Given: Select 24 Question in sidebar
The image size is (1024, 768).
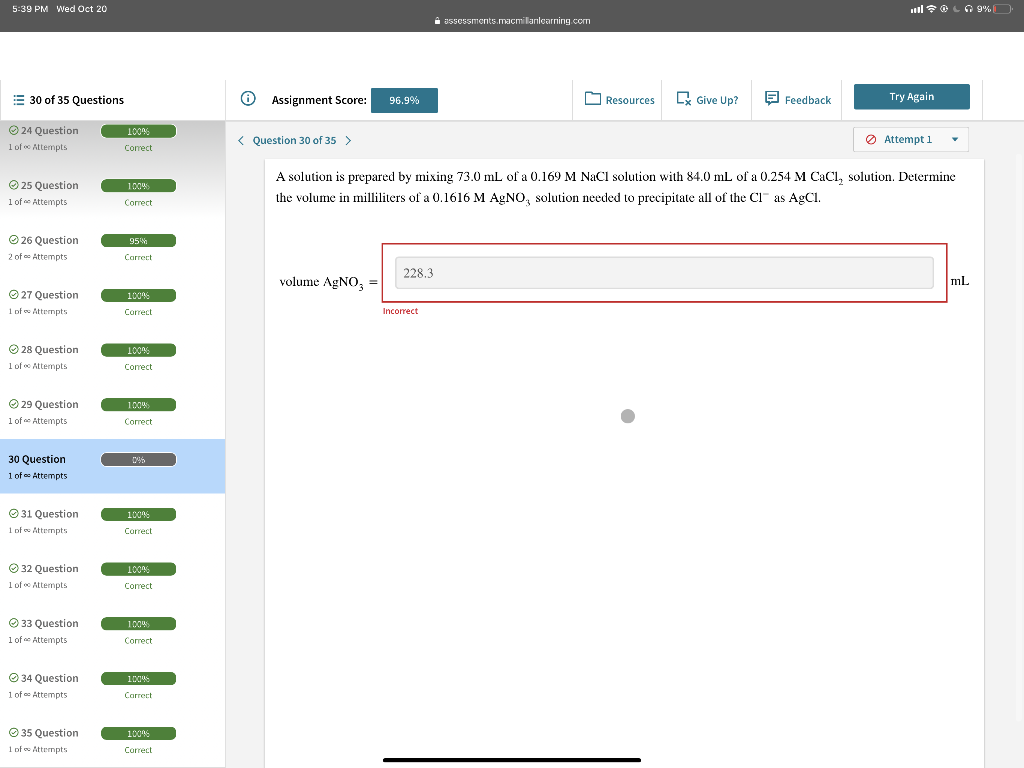Looking at the screenshot, I should 50,131.
